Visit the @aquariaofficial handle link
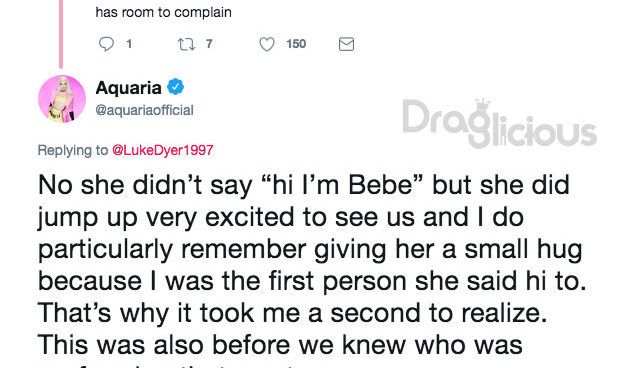The height and width of the screenshot is (368, 636). (x=144, y=110)
